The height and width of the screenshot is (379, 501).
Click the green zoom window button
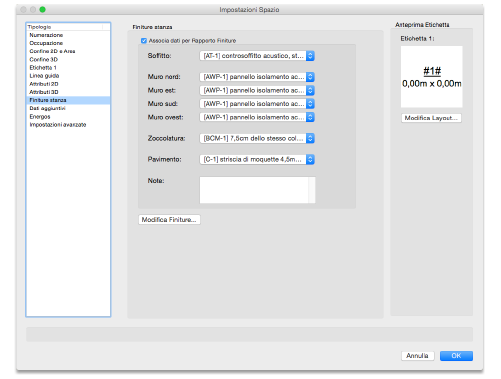pos(42,9)
